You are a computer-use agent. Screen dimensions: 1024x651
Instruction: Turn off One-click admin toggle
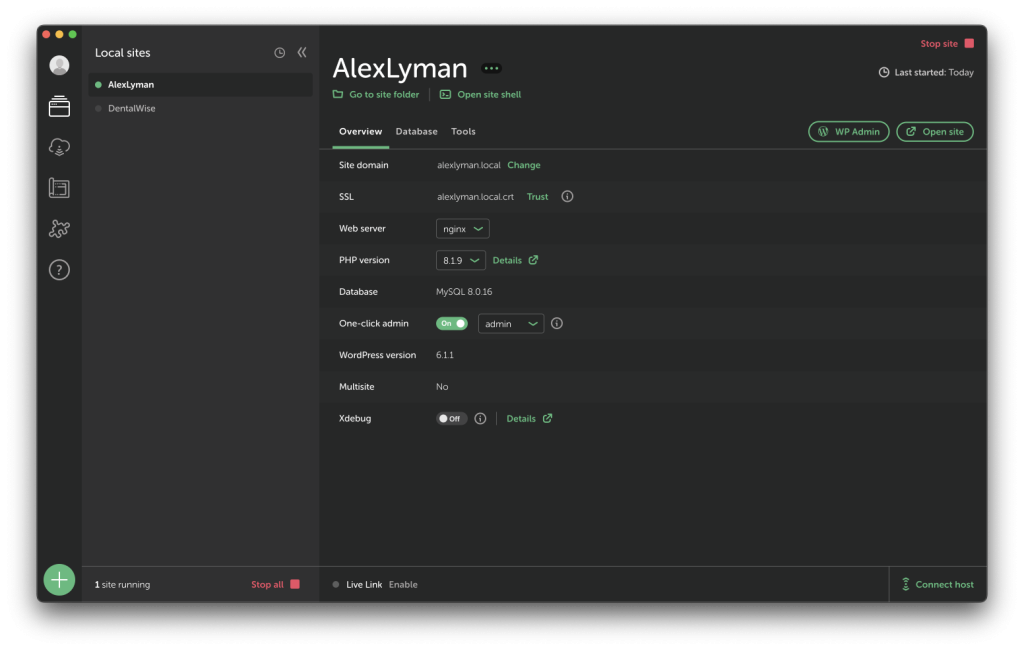[x=451, y=323]
